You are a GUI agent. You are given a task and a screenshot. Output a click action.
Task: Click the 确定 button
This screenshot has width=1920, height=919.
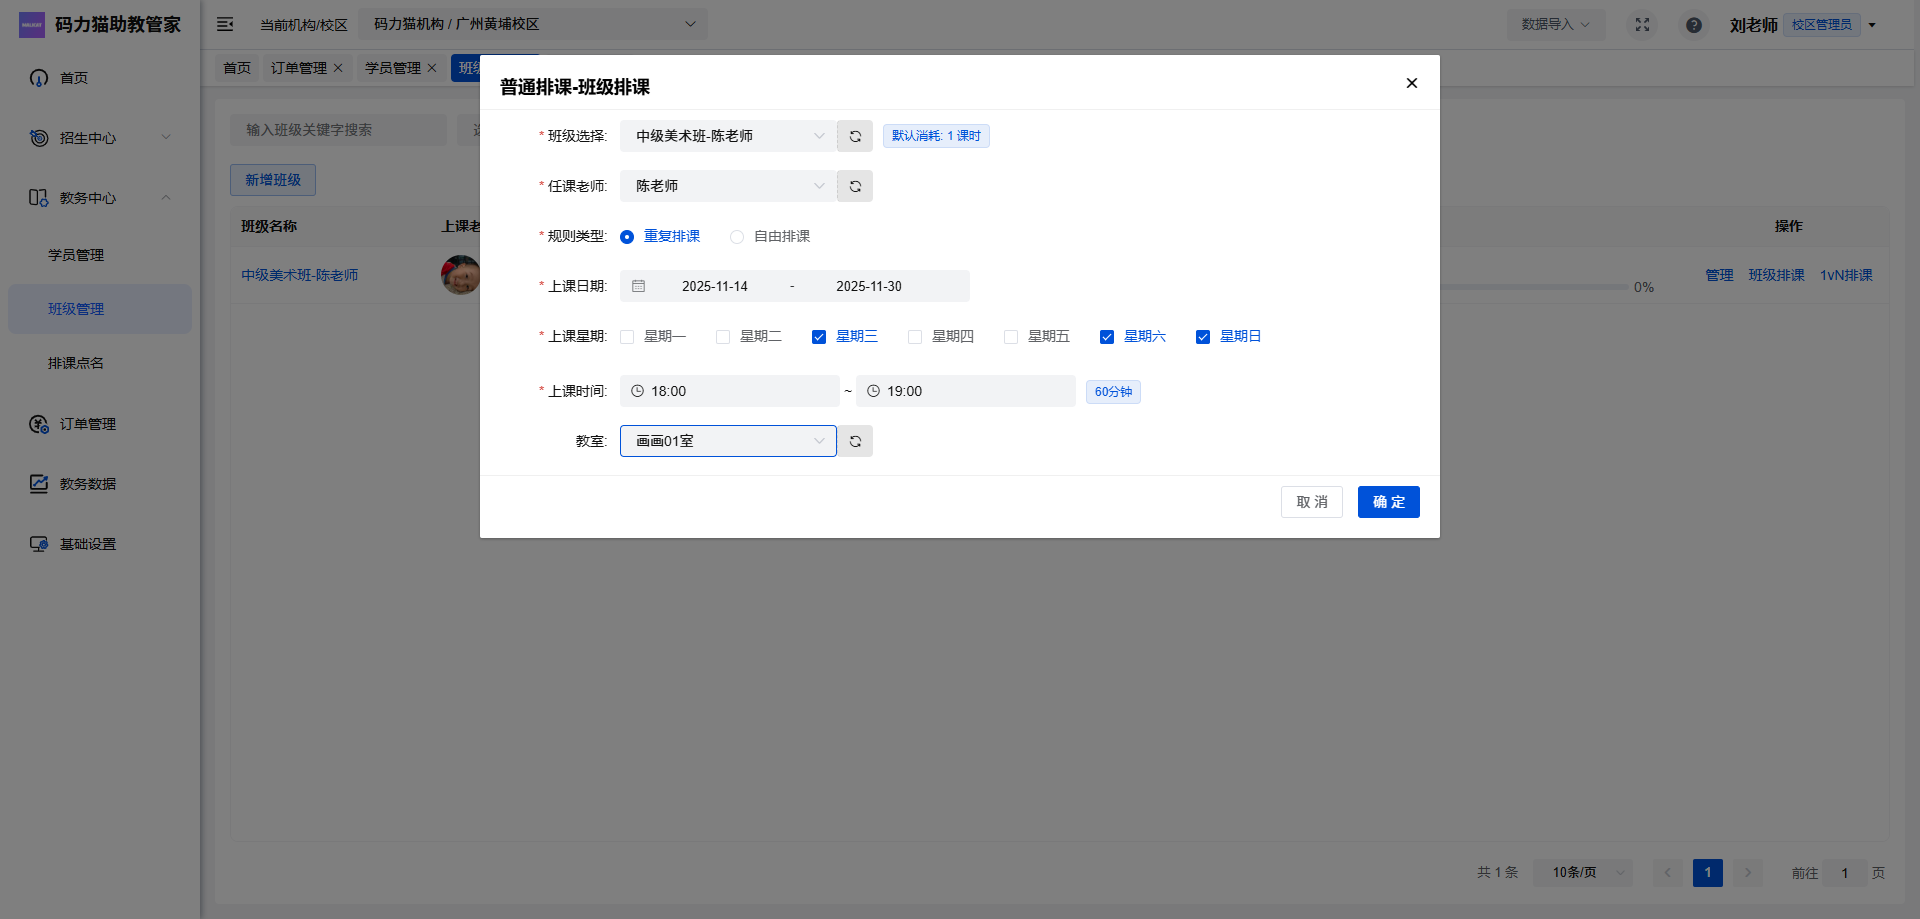tap(1388, 502)
